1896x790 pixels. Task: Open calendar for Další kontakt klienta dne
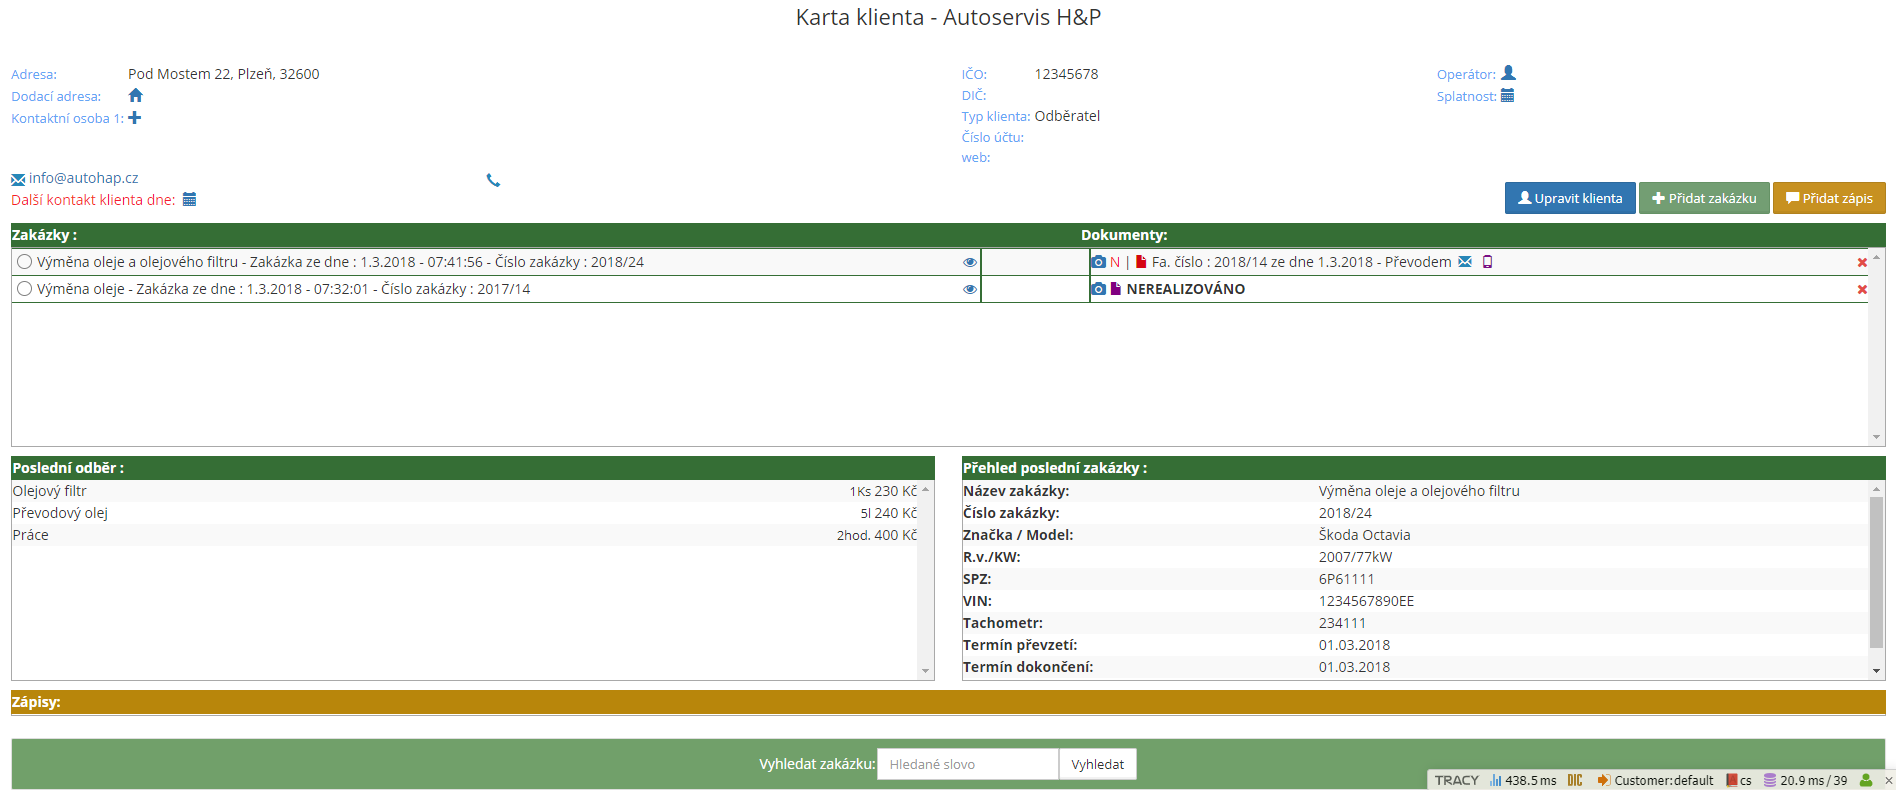click(189, 200)
